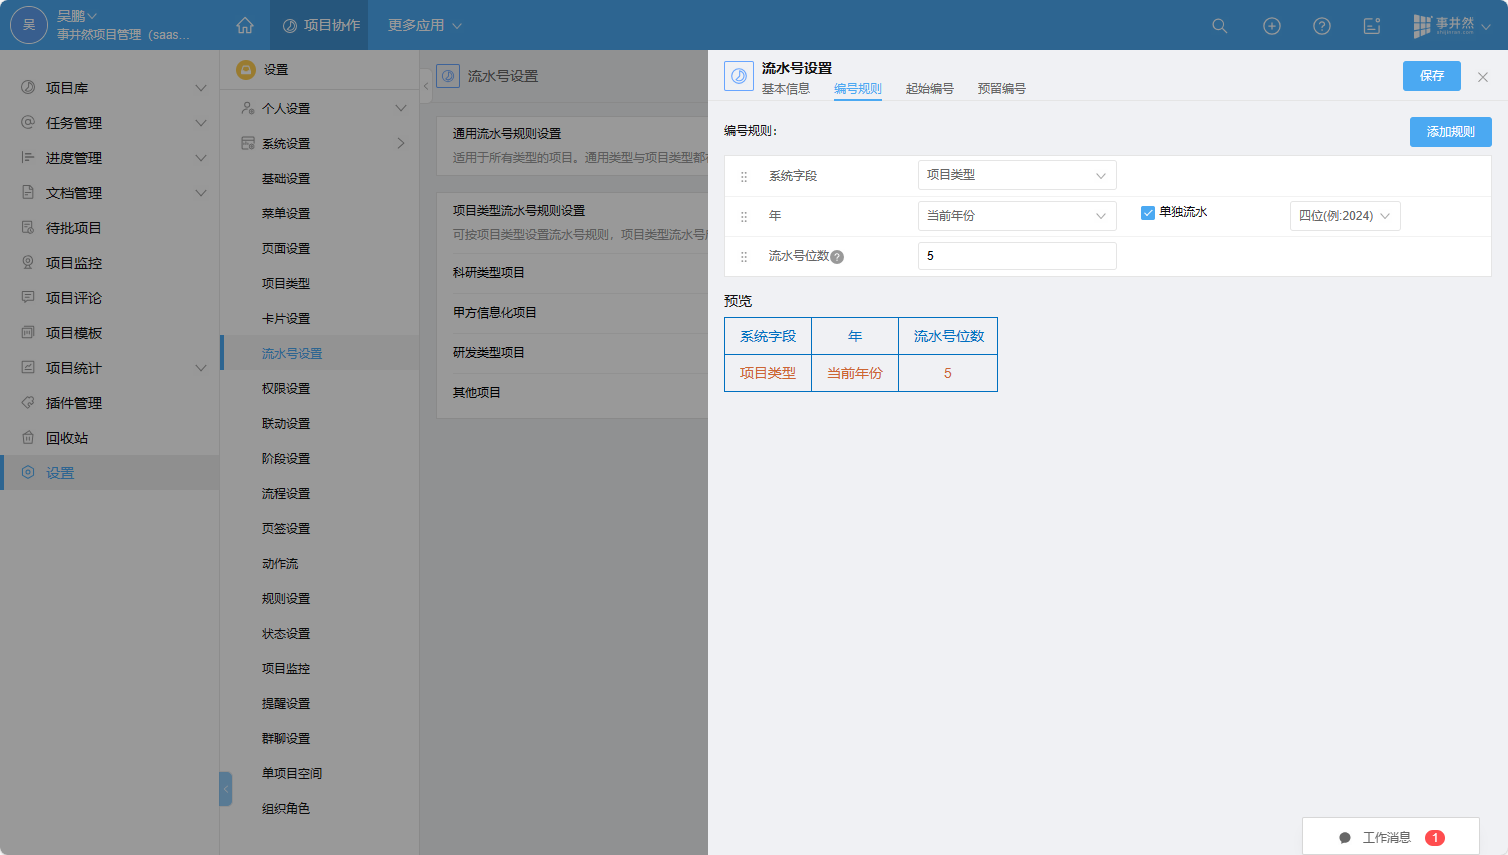Click the plus circle add icon
Image resolution: width=1508 pixels, height=855 pixels.
click(x=1272, y=26)
